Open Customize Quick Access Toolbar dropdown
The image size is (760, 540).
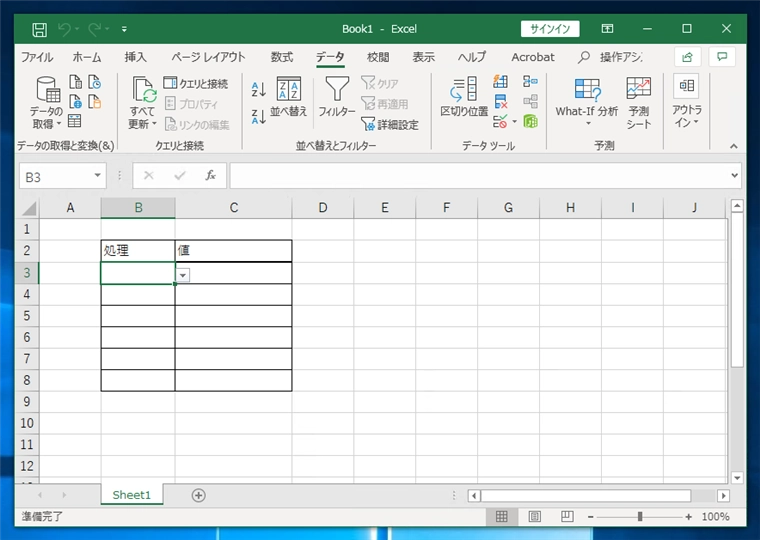(124, 29)
